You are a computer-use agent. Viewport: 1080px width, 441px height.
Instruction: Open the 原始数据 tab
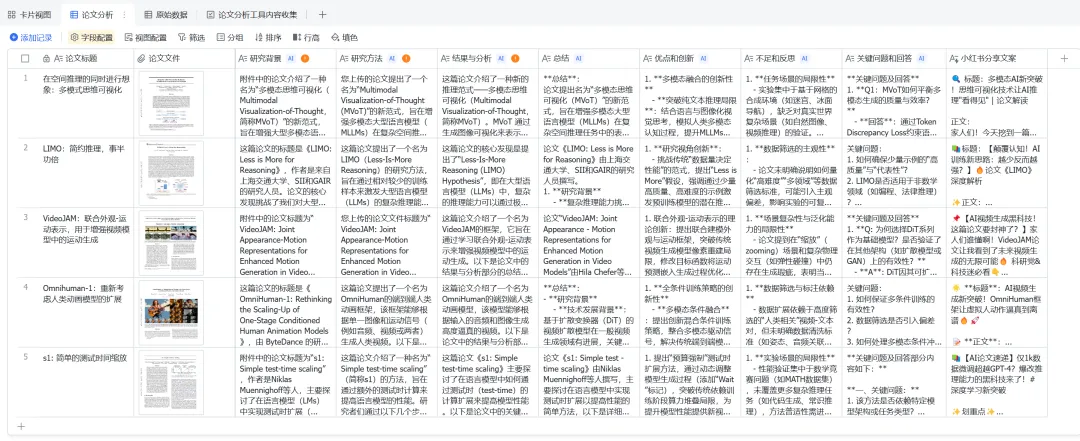click(x=166, y=14)
